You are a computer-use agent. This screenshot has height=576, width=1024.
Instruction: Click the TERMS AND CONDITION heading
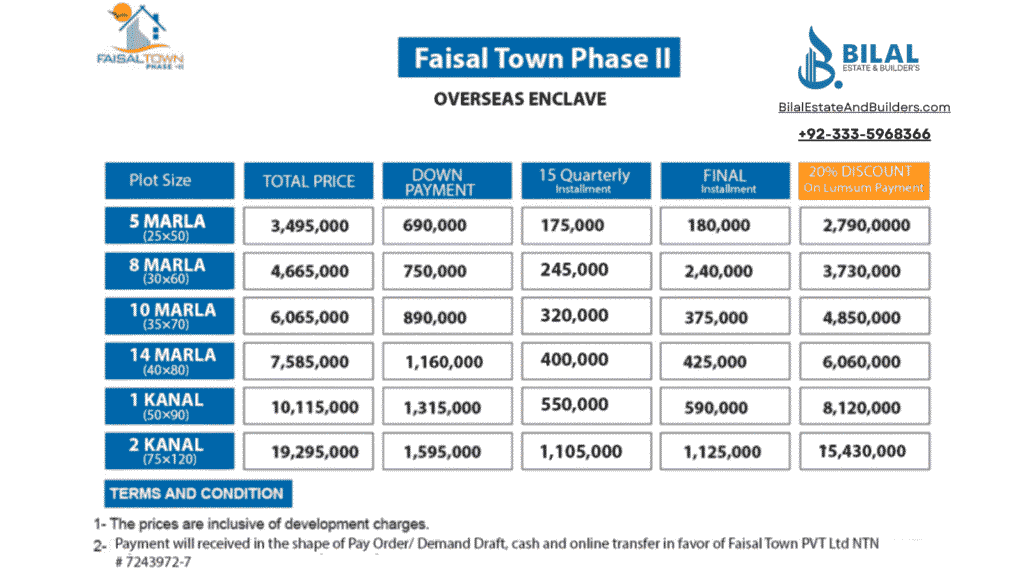pyautogui.click(x=197, y=493)
